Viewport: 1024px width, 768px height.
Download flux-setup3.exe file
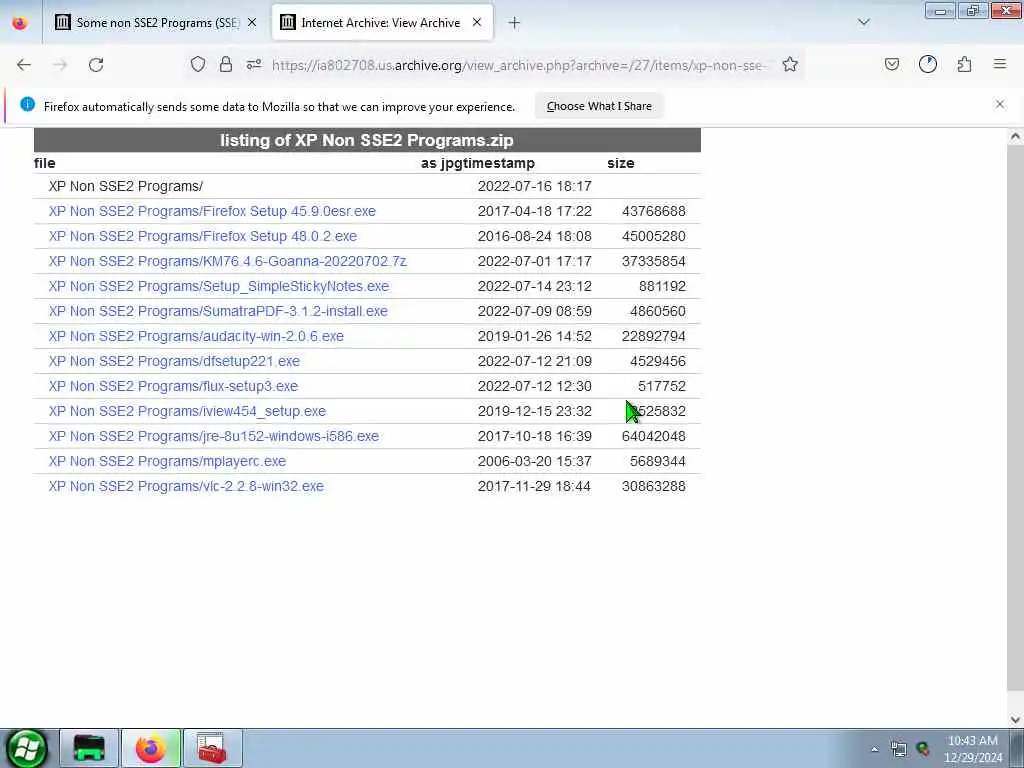(x=173, y=386)
